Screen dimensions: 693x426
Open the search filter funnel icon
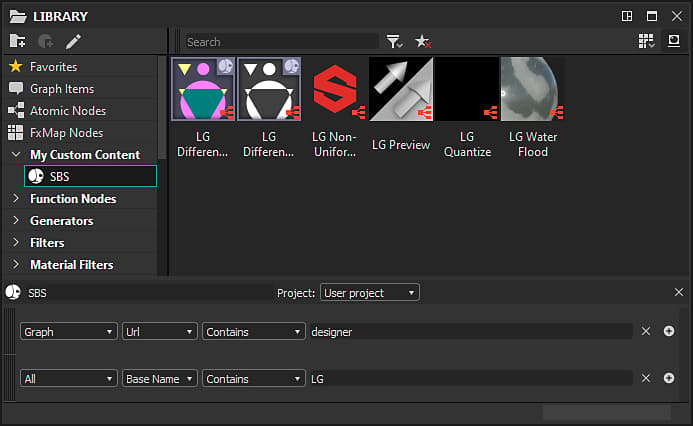tap(394, 42)
